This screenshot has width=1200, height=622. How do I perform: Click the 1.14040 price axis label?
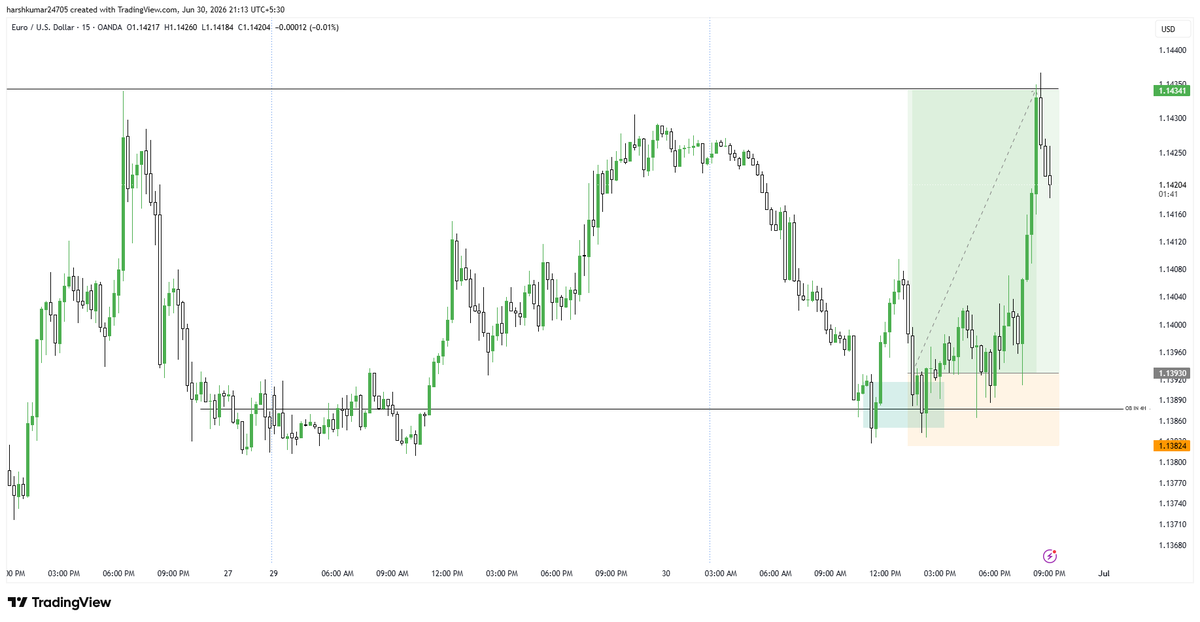tap(1173, 297)
